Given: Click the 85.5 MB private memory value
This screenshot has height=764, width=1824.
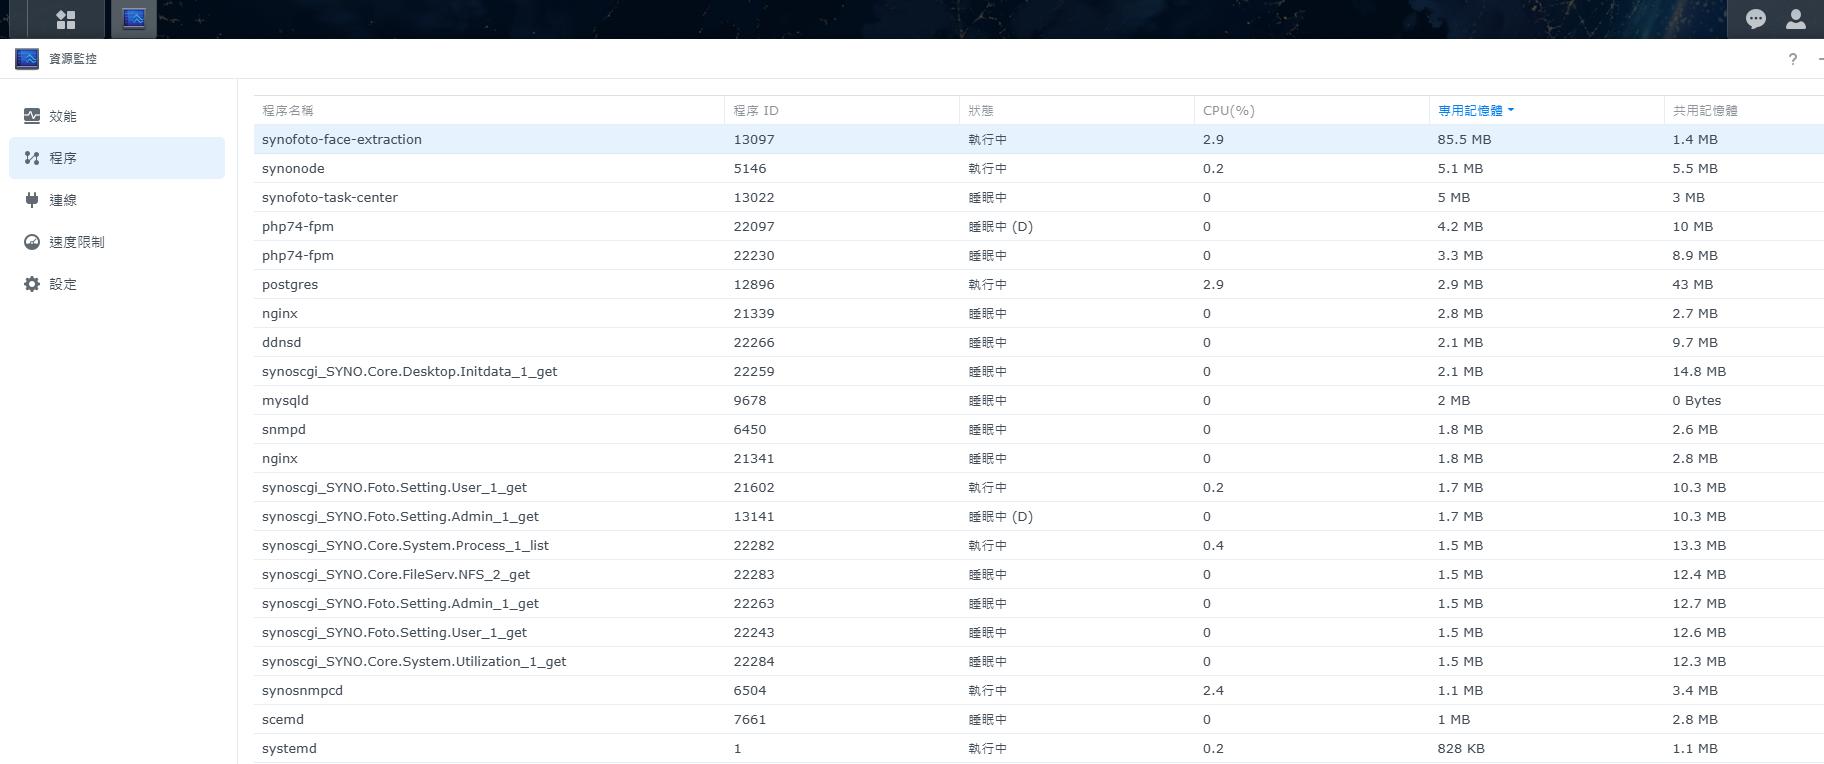Looking at the screenshot, I should tap(1464, 139).
